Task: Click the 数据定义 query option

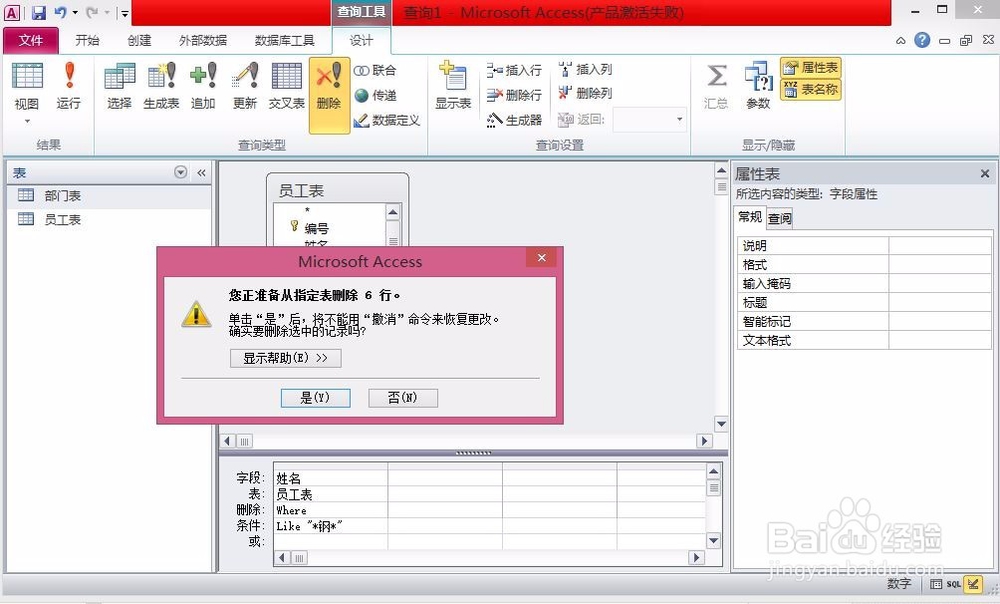Action: (386, 120)
